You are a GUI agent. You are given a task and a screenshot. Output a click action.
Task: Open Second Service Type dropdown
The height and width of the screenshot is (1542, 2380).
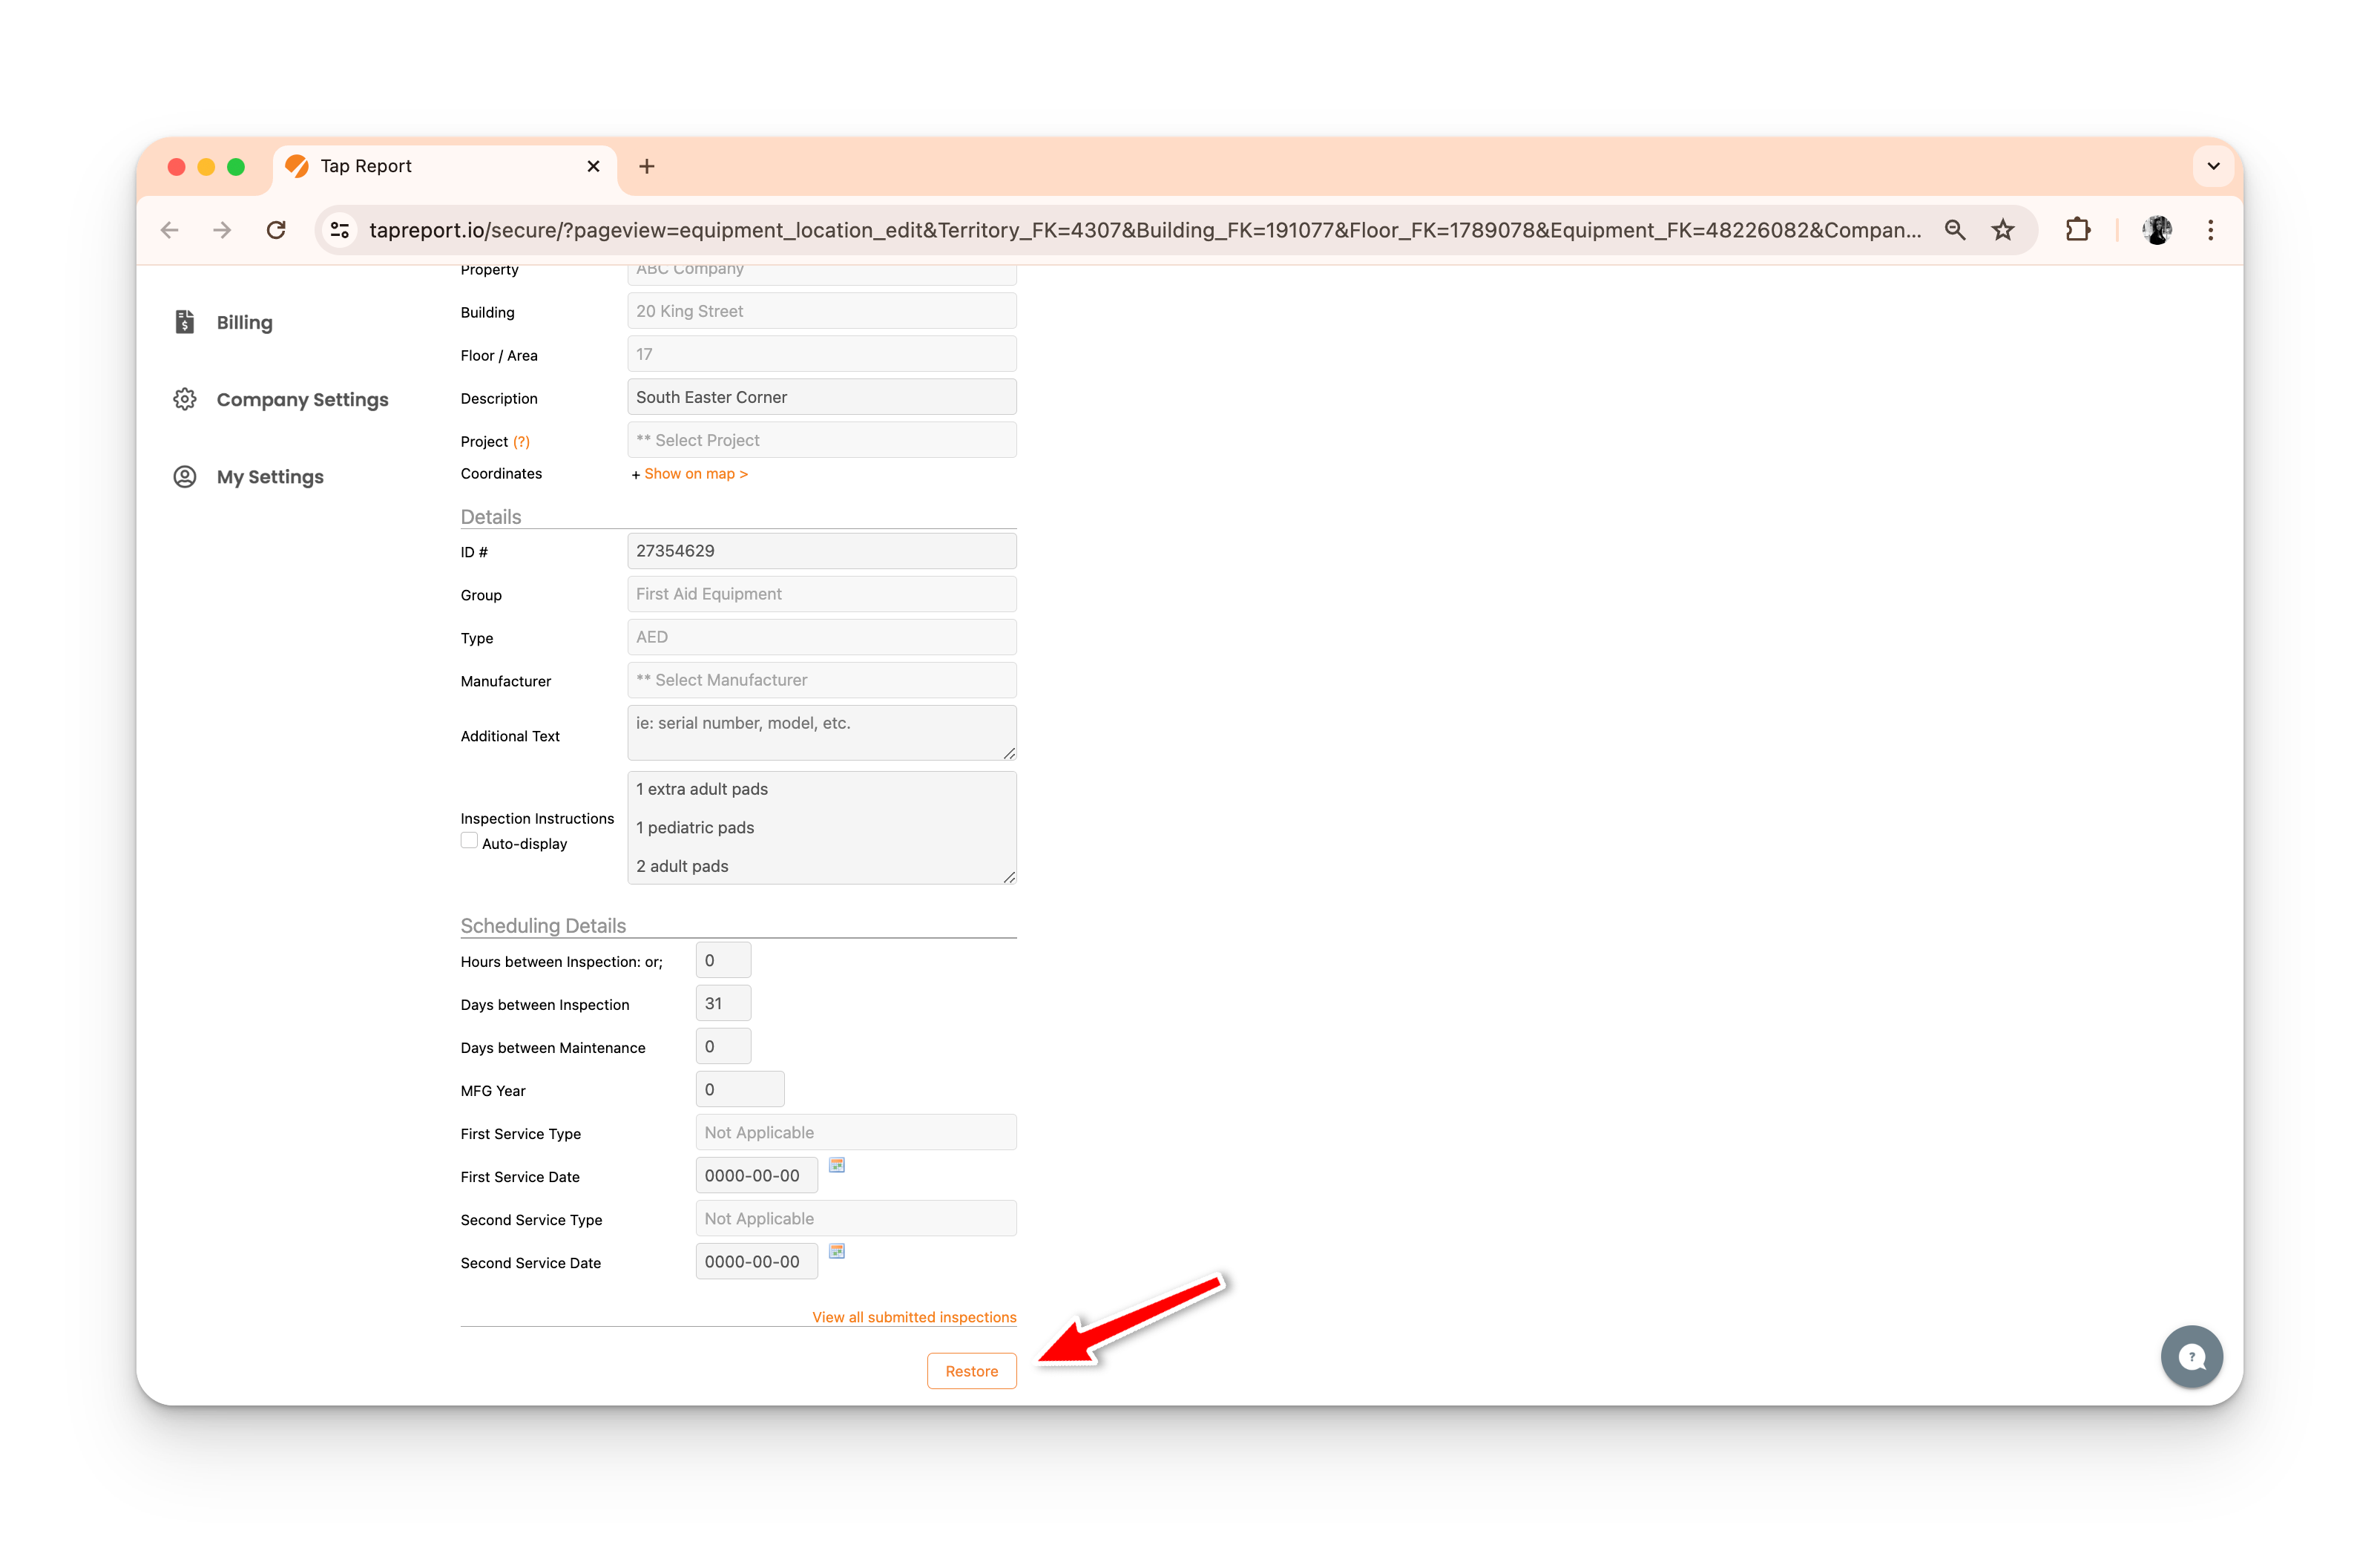point(855,1218)
